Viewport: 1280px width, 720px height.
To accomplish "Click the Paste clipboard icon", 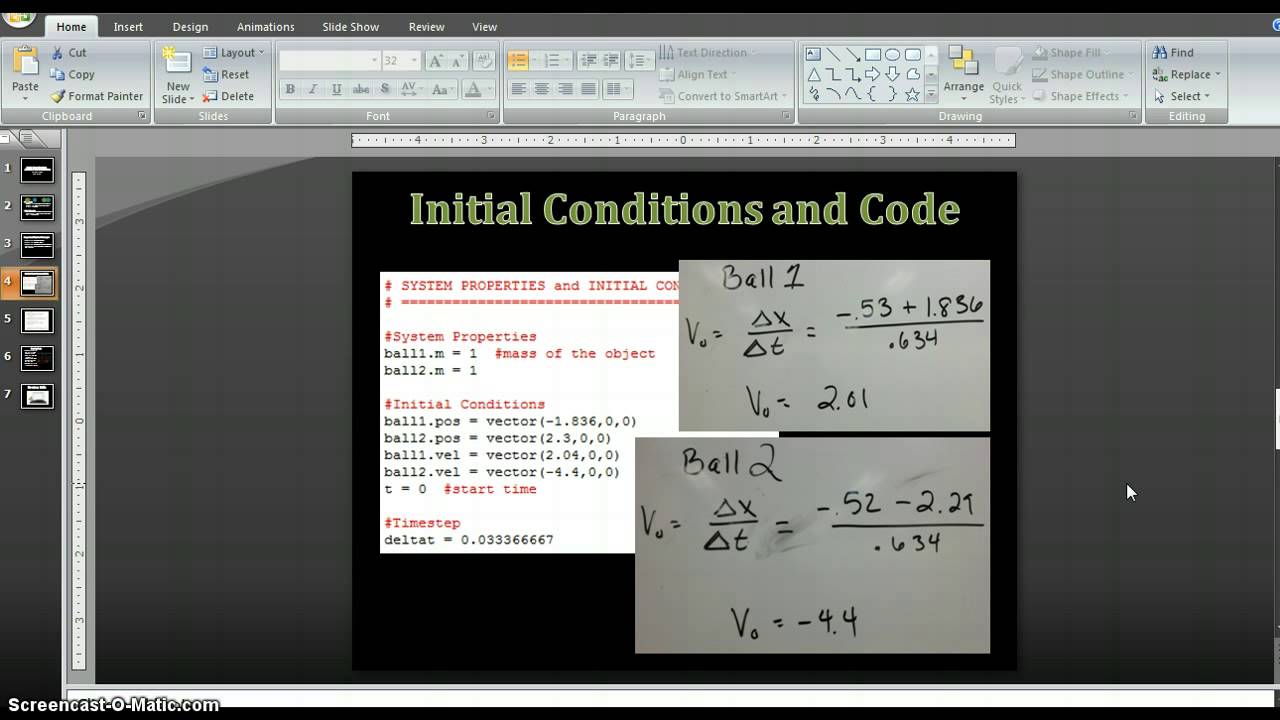I will [x=25, y=61].
